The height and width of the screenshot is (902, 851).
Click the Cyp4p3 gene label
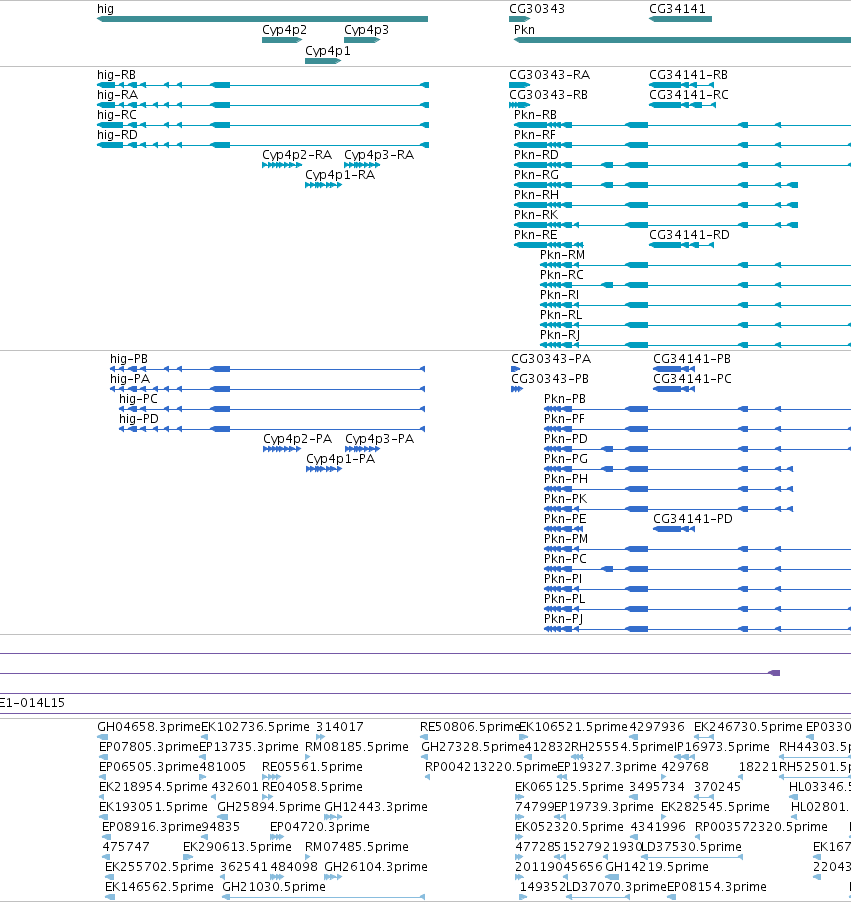click(367, 30)
